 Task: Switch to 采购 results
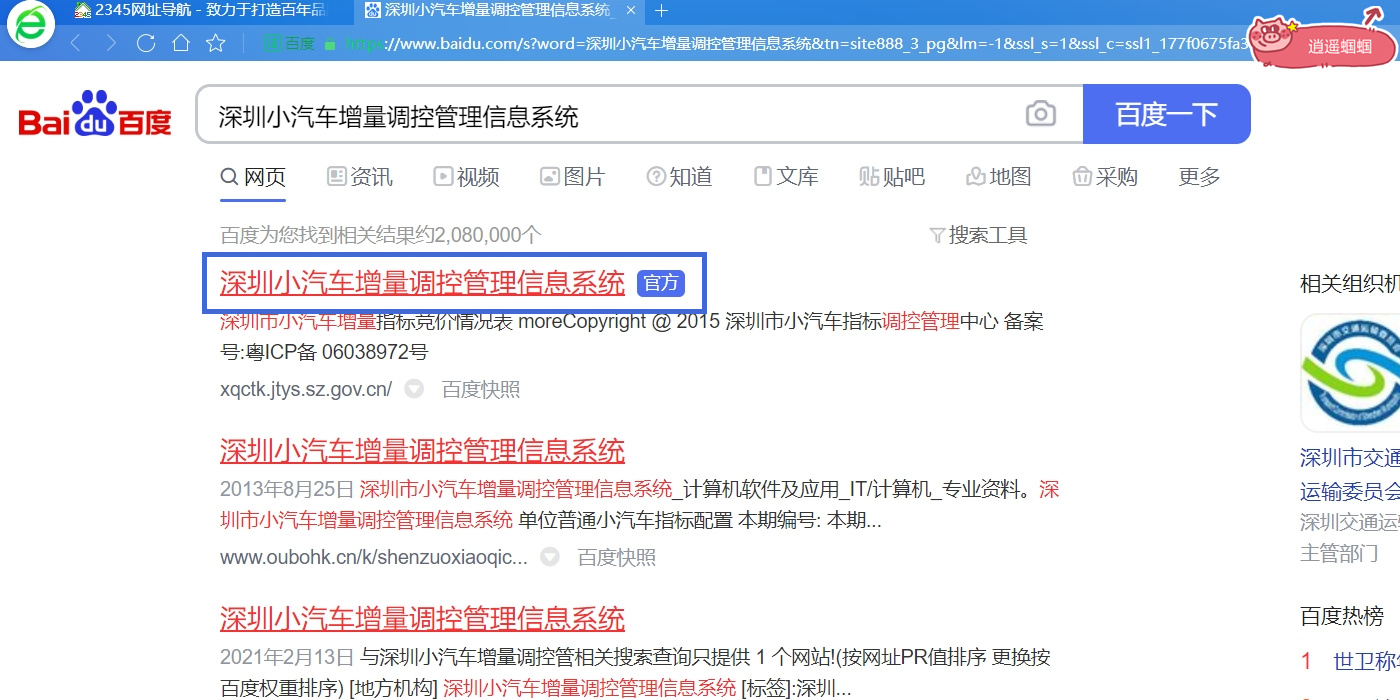tap(1105, 177)
